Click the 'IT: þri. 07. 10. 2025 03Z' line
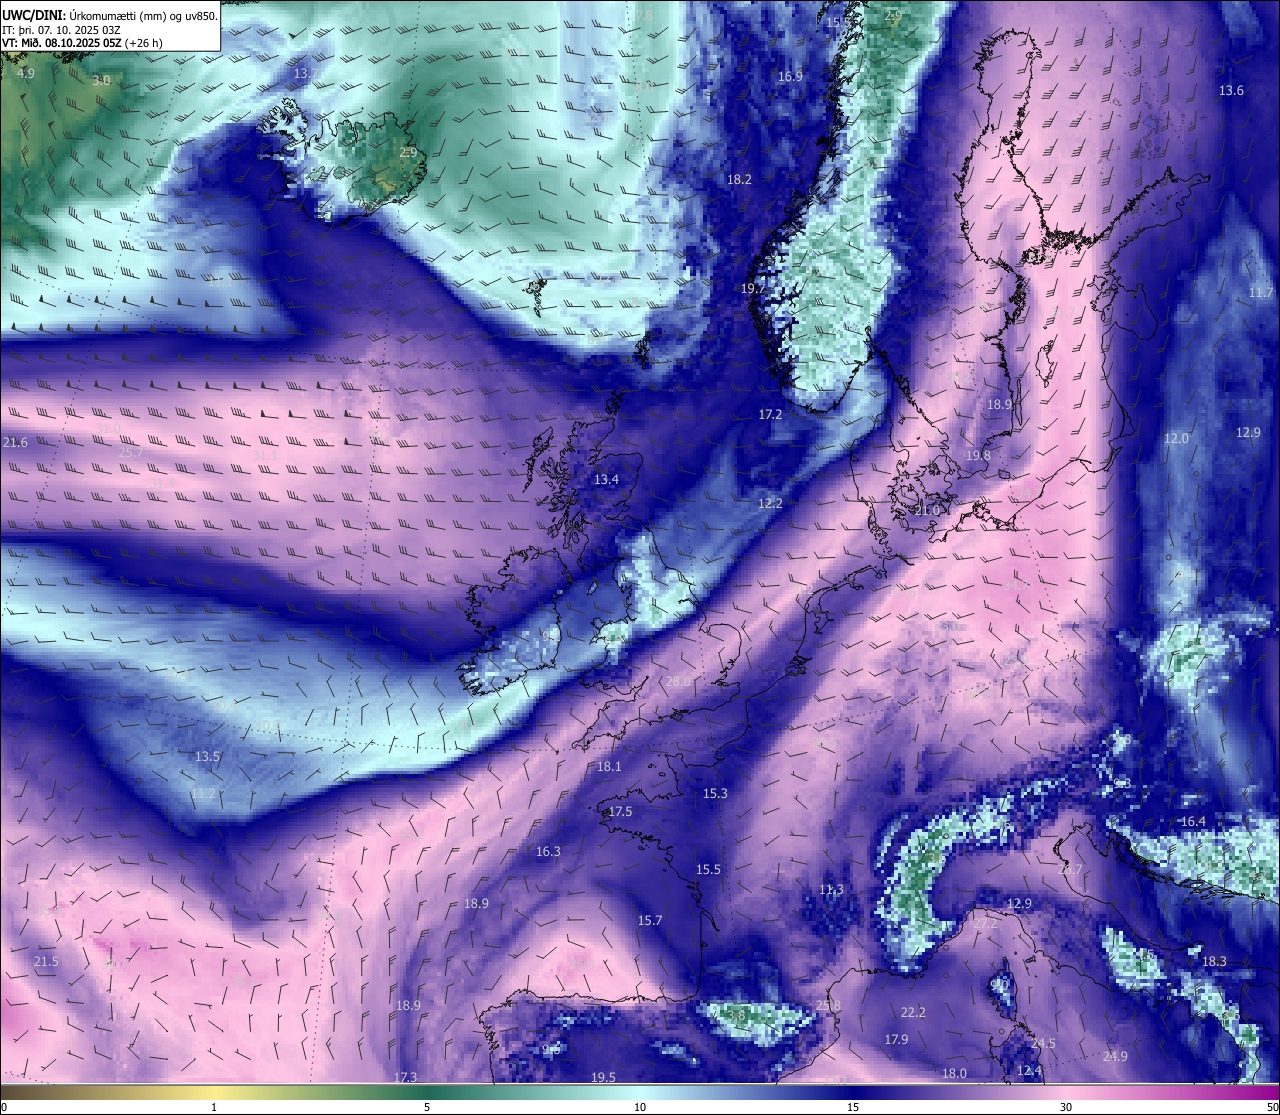Viewport: 1280px width, 1115px height. click(x=59, y=29)
